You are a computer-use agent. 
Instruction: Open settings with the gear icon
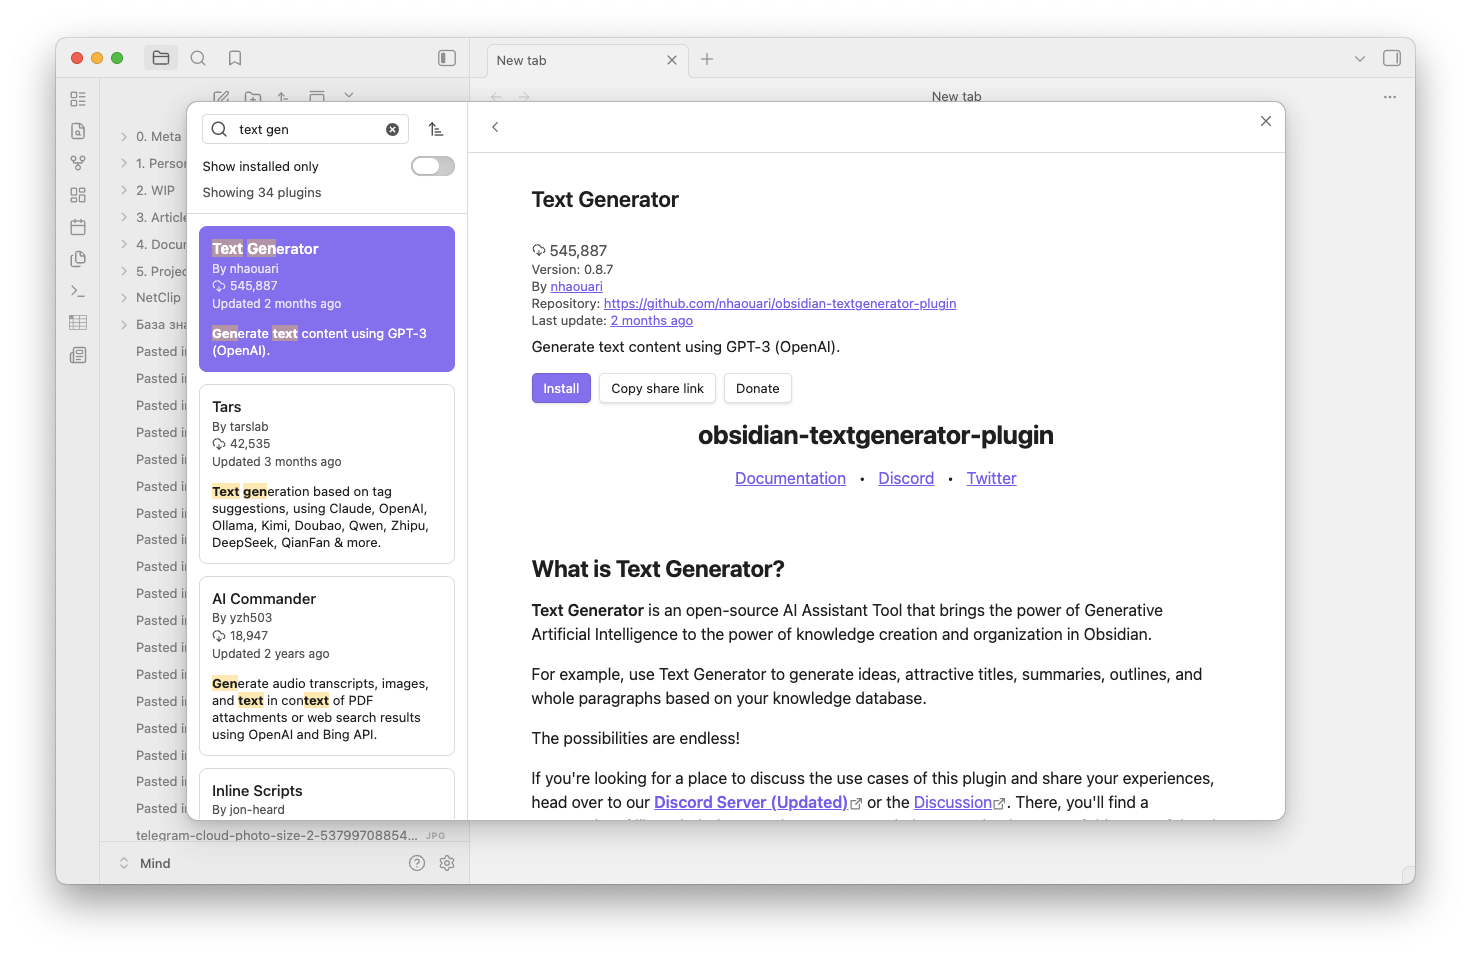[447, 863]
